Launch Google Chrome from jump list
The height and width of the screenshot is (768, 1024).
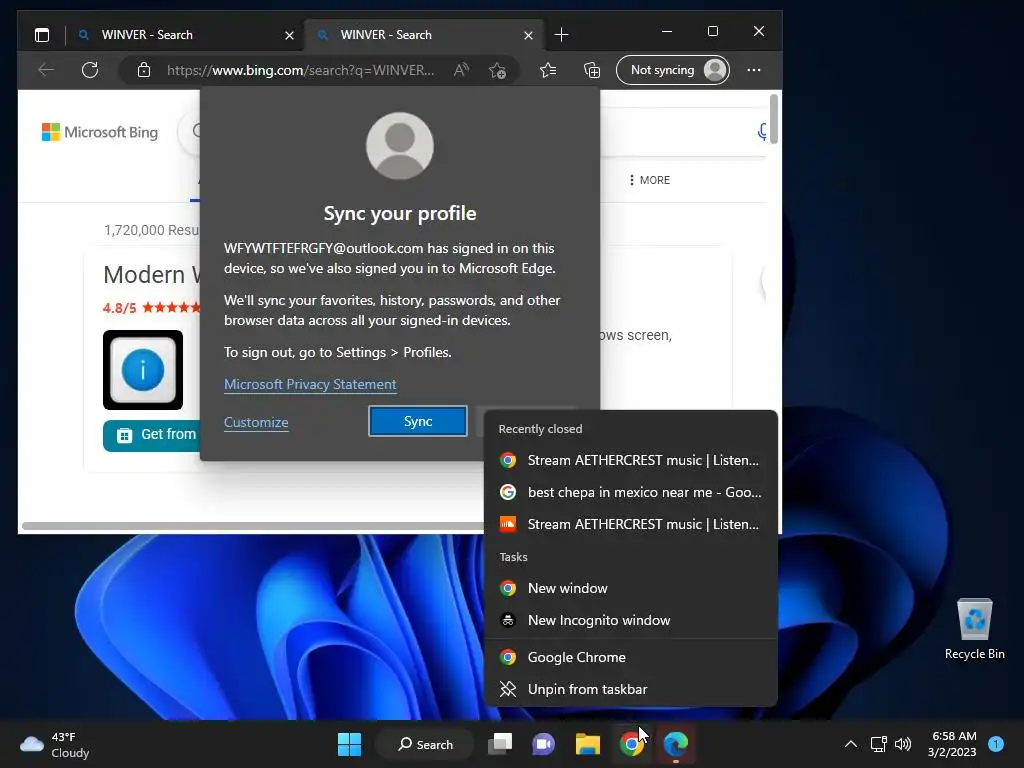click(x=631, y=658)
